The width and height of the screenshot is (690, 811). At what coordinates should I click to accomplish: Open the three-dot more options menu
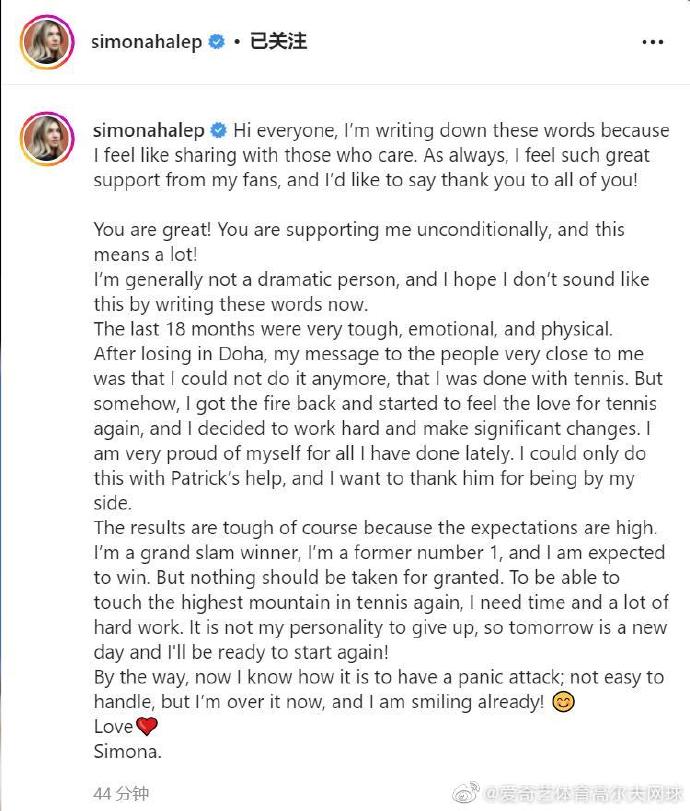(652, 42)
